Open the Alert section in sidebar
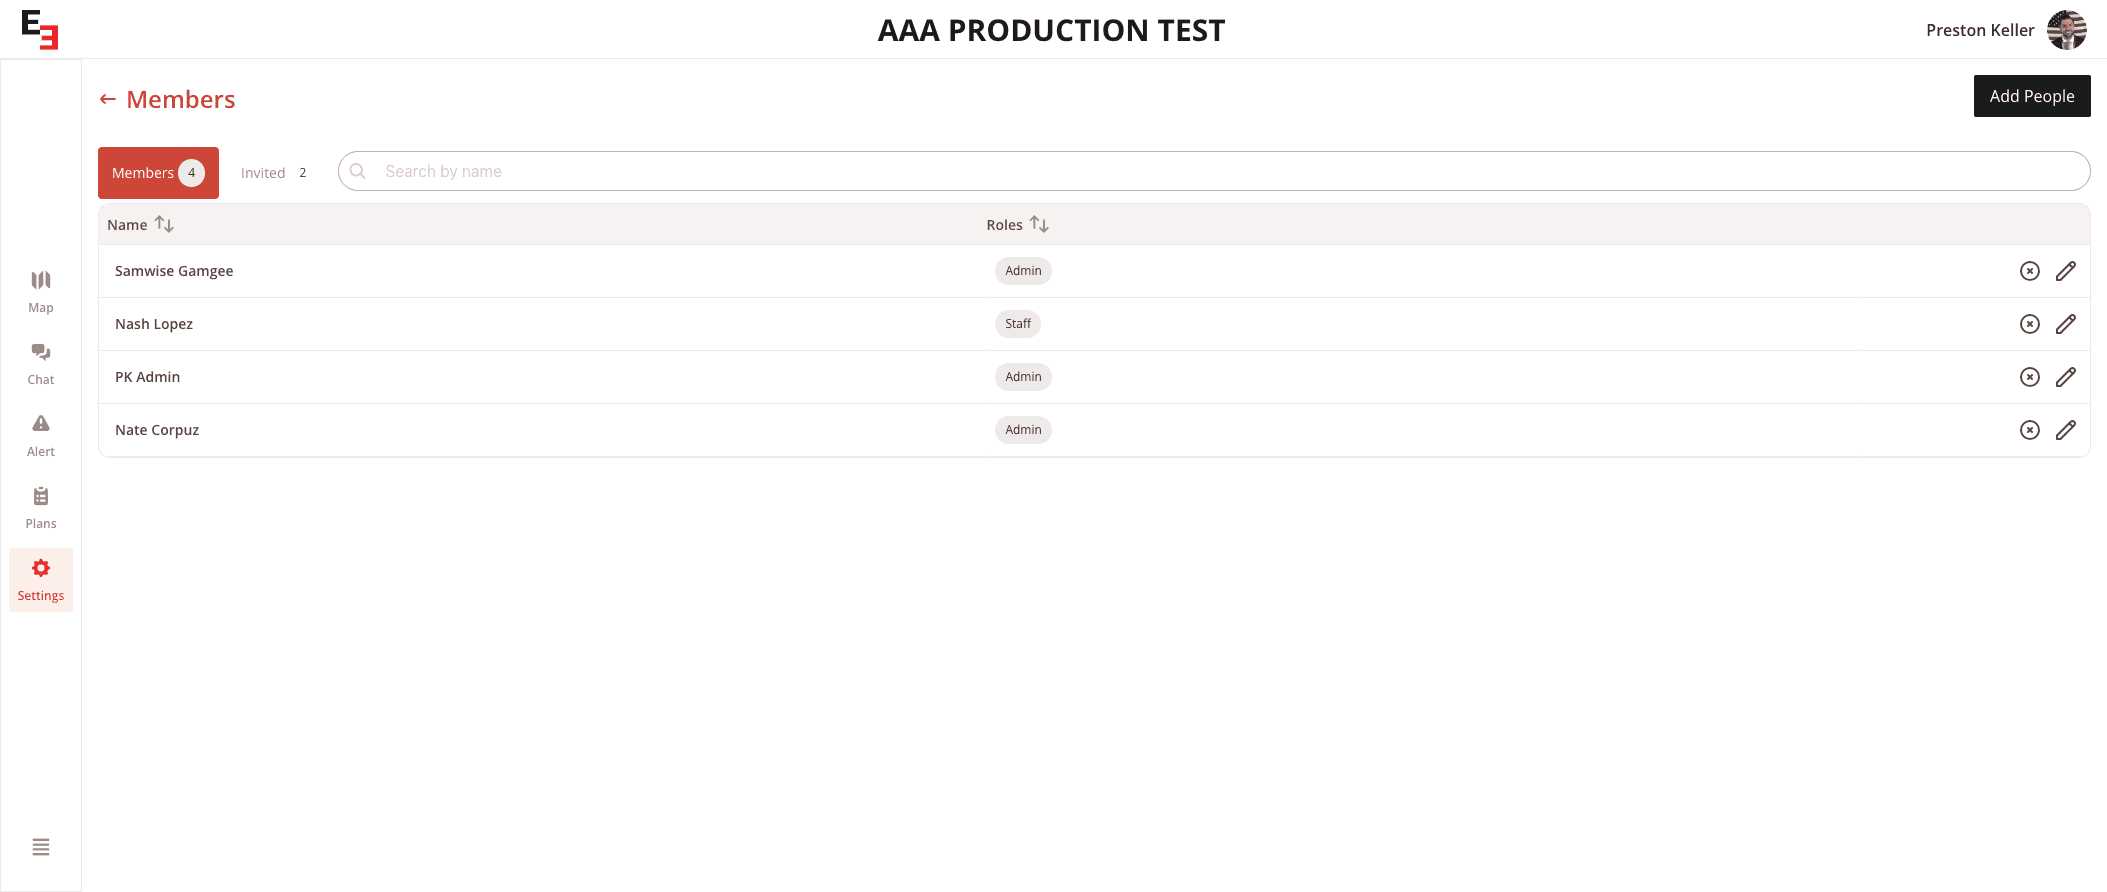The image size is (2107, 892). [41, 436]
